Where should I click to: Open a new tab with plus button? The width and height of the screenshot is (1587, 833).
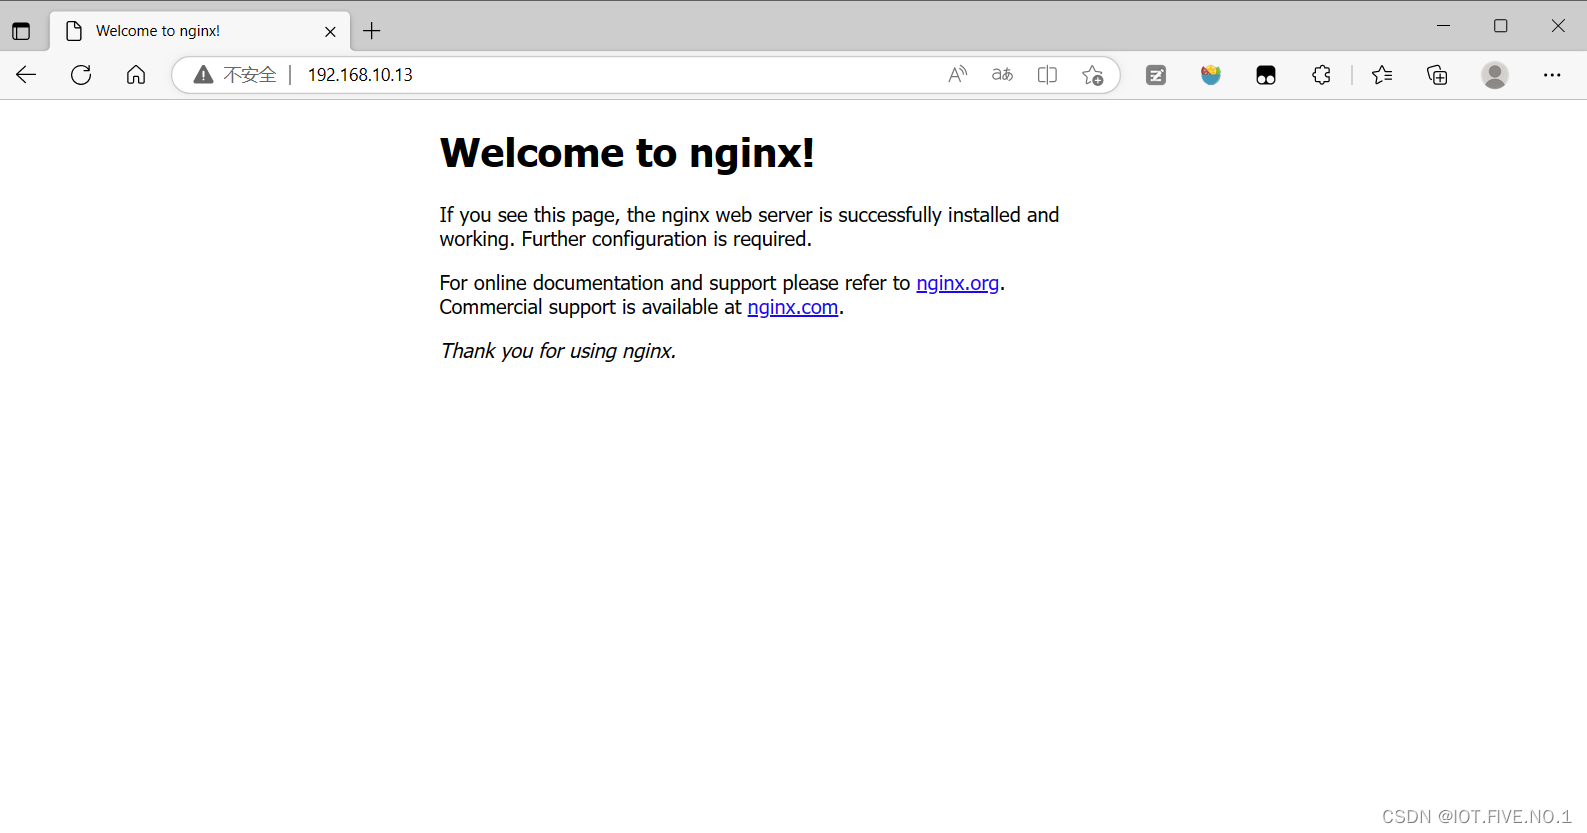pyautogui.click(x=372, y=31)
